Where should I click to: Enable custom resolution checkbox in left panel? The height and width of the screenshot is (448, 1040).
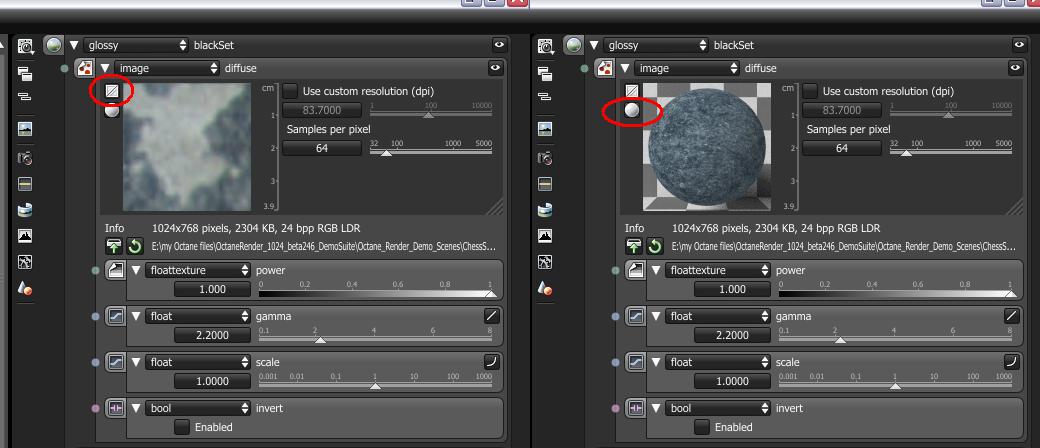coord(291,91)
